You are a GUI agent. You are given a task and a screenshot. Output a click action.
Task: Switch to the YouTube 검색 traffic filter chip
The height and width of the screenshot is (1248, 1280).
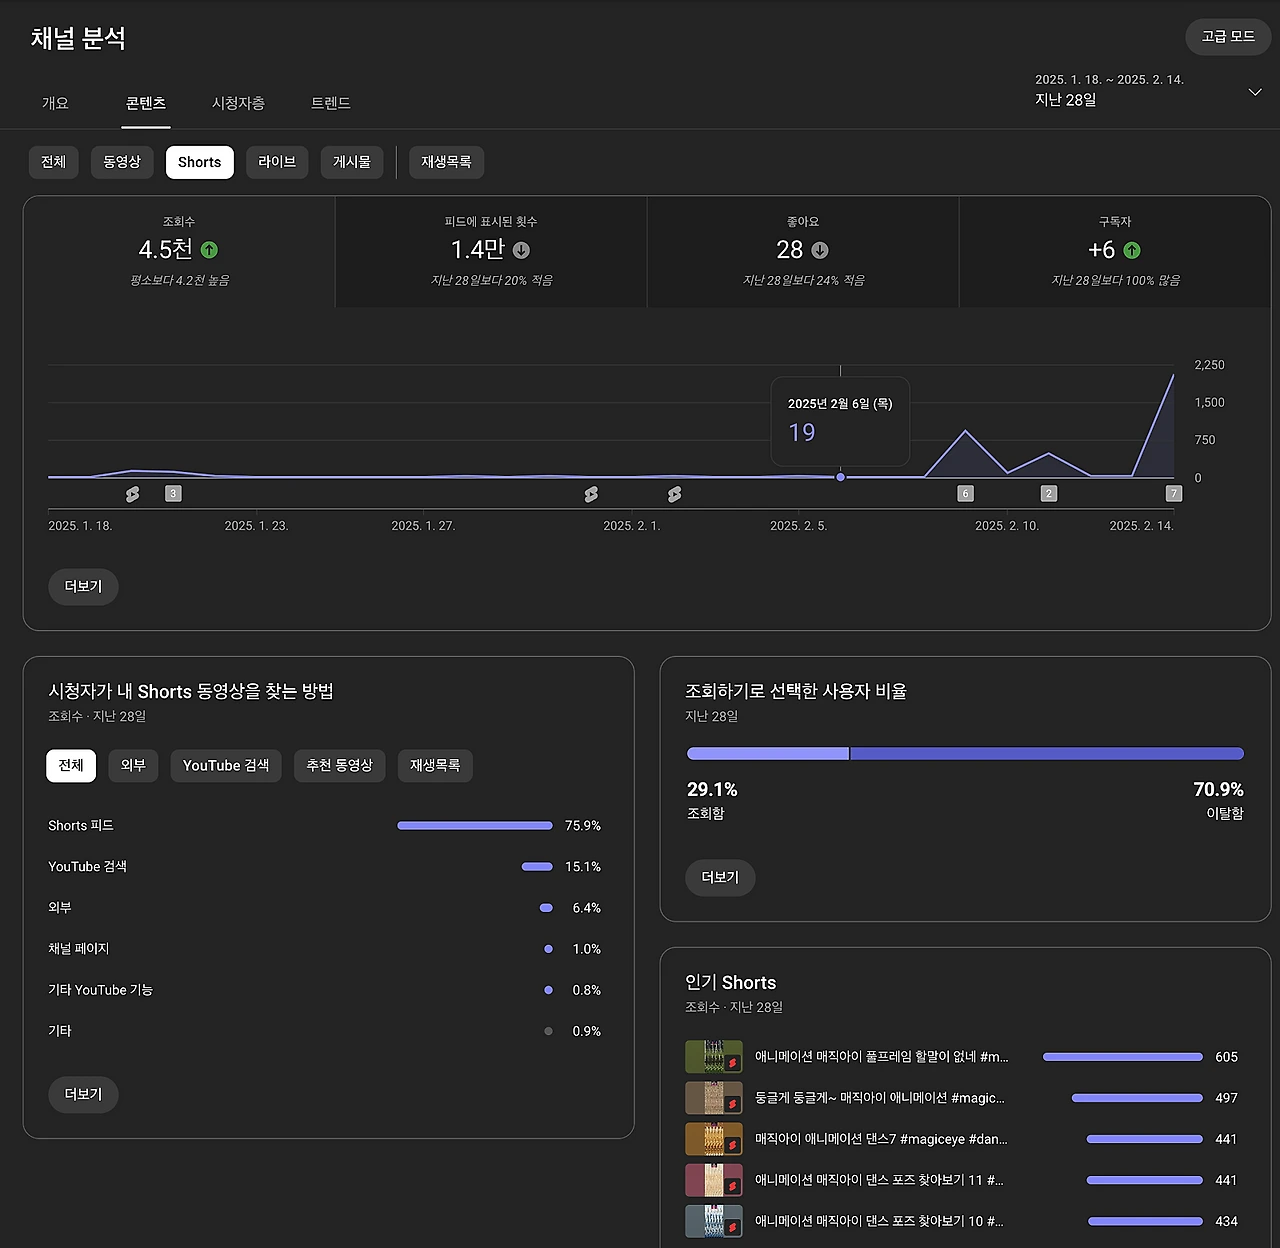point(226,766)
